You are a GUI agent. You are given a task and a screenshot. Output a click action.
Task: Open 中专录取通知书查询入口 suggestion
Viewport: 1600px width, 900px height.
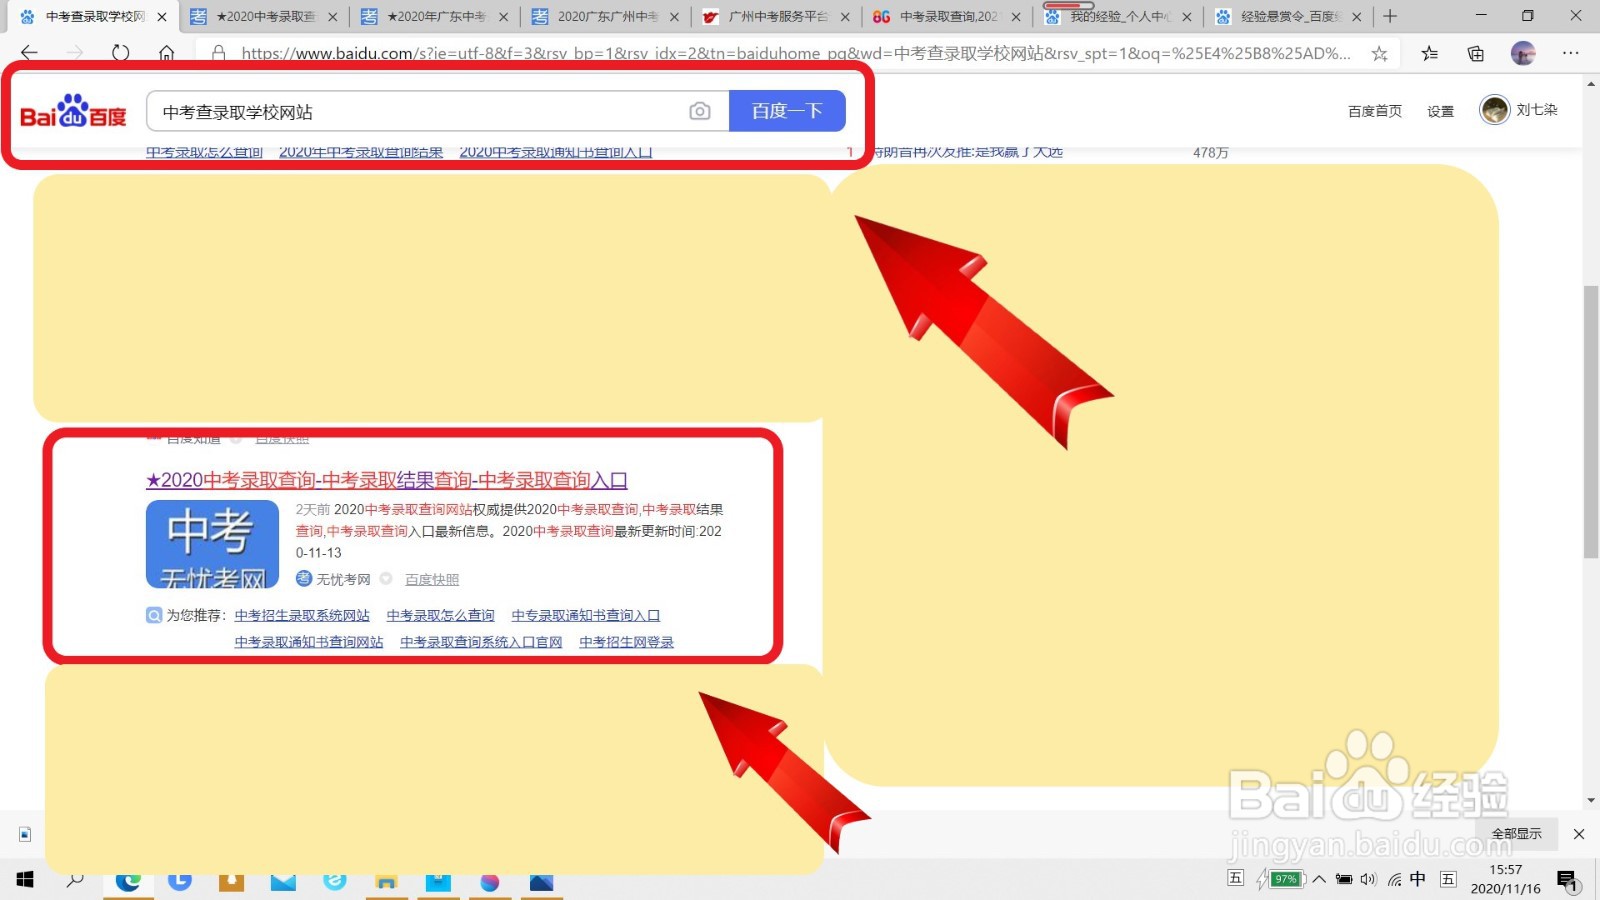[586, 615]
